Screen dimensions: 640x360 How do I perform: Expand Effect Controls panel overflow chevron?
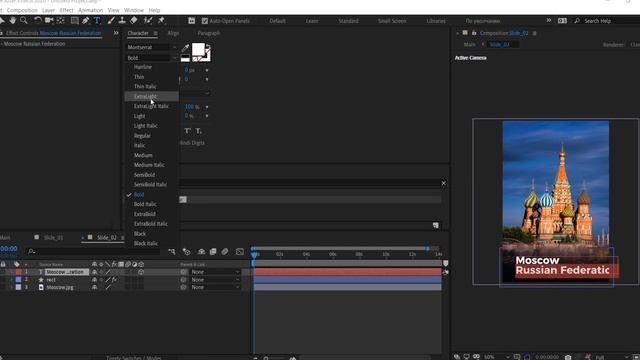point(116,33)
